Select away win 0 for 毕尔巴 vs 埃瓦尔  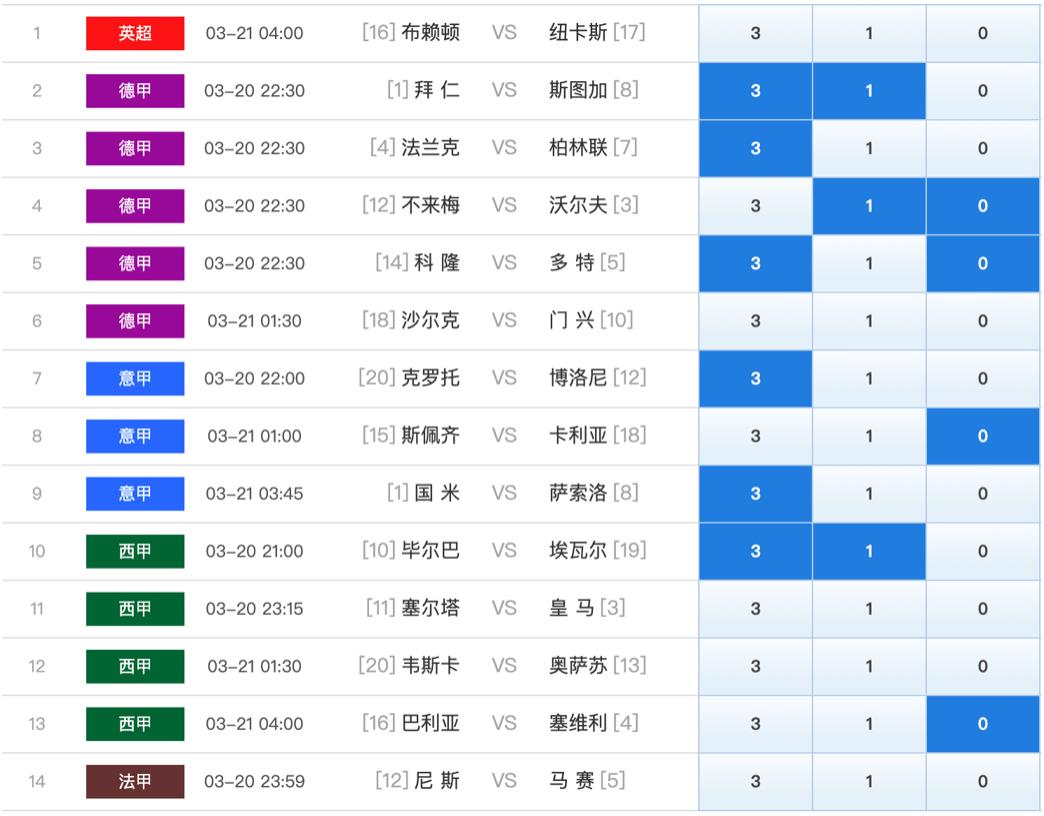[982, 551]
